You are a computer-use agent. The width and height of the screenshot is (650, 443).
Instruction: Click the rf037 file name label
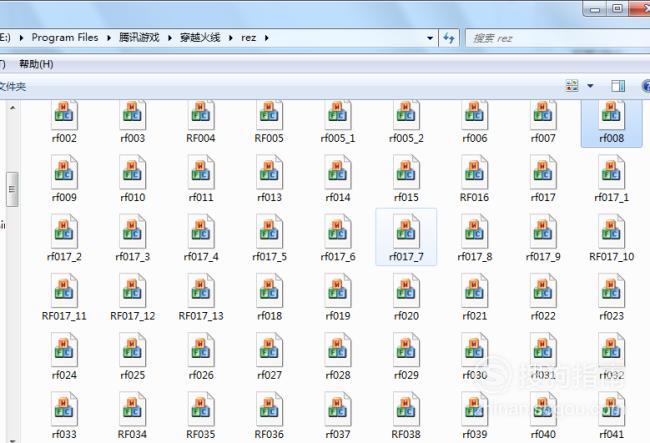click(338, 434)
